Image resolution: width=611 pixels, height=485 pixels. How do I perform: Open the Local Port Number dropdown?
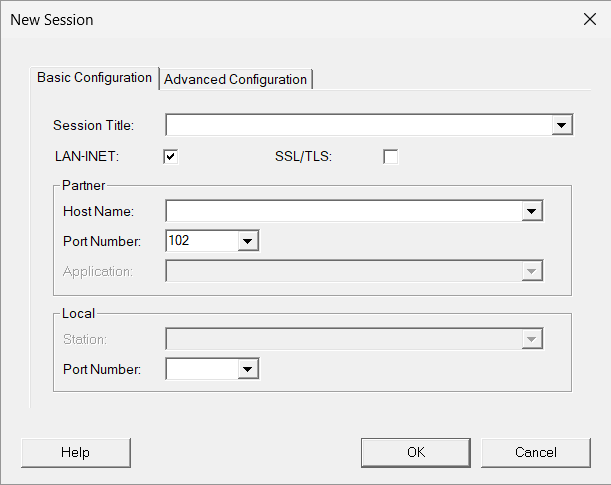pos(248,369)
